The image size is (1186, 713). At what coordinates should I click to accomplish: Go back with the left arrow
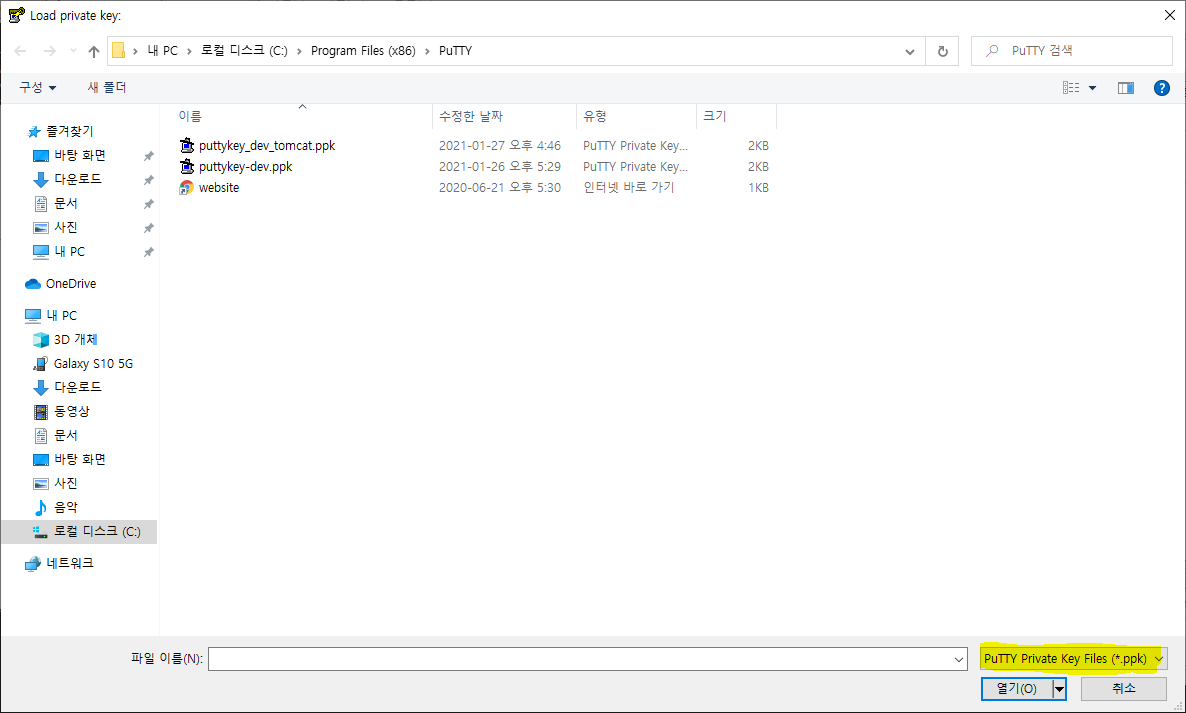click(20, 51)
